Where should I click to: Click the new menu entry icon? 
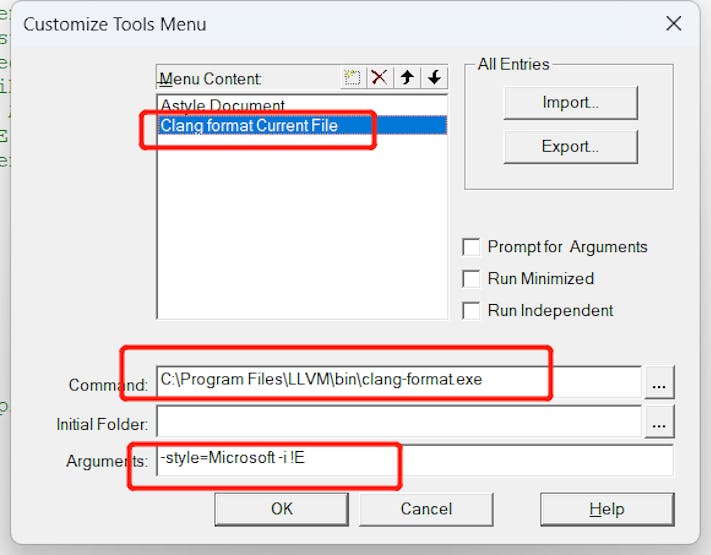pyautogui.click(x=352, y=78)
